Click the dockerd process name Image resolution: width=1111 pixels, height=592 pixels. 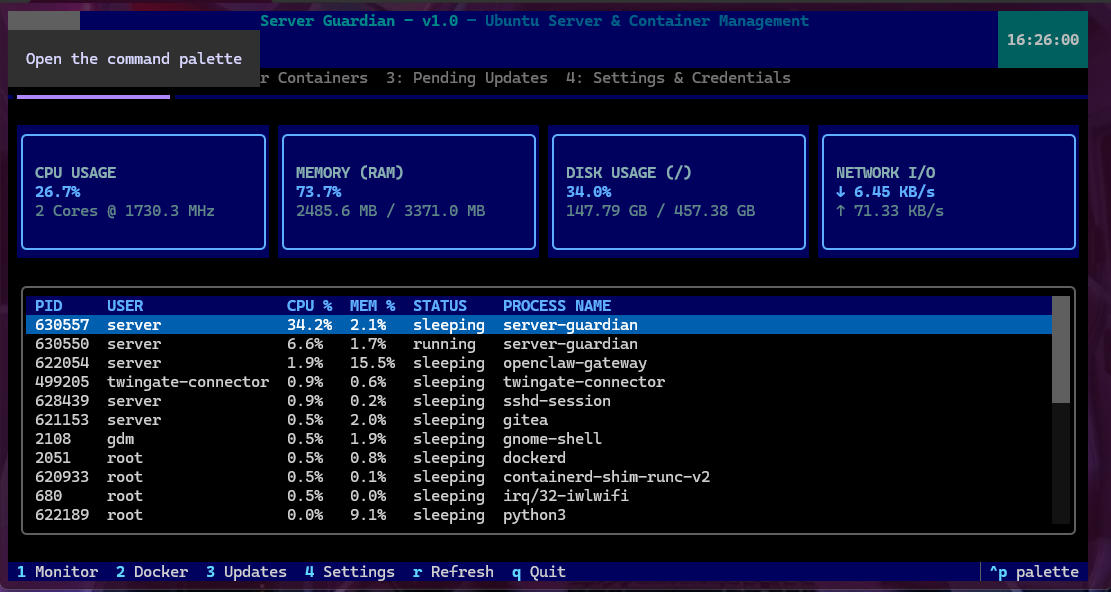534,458
